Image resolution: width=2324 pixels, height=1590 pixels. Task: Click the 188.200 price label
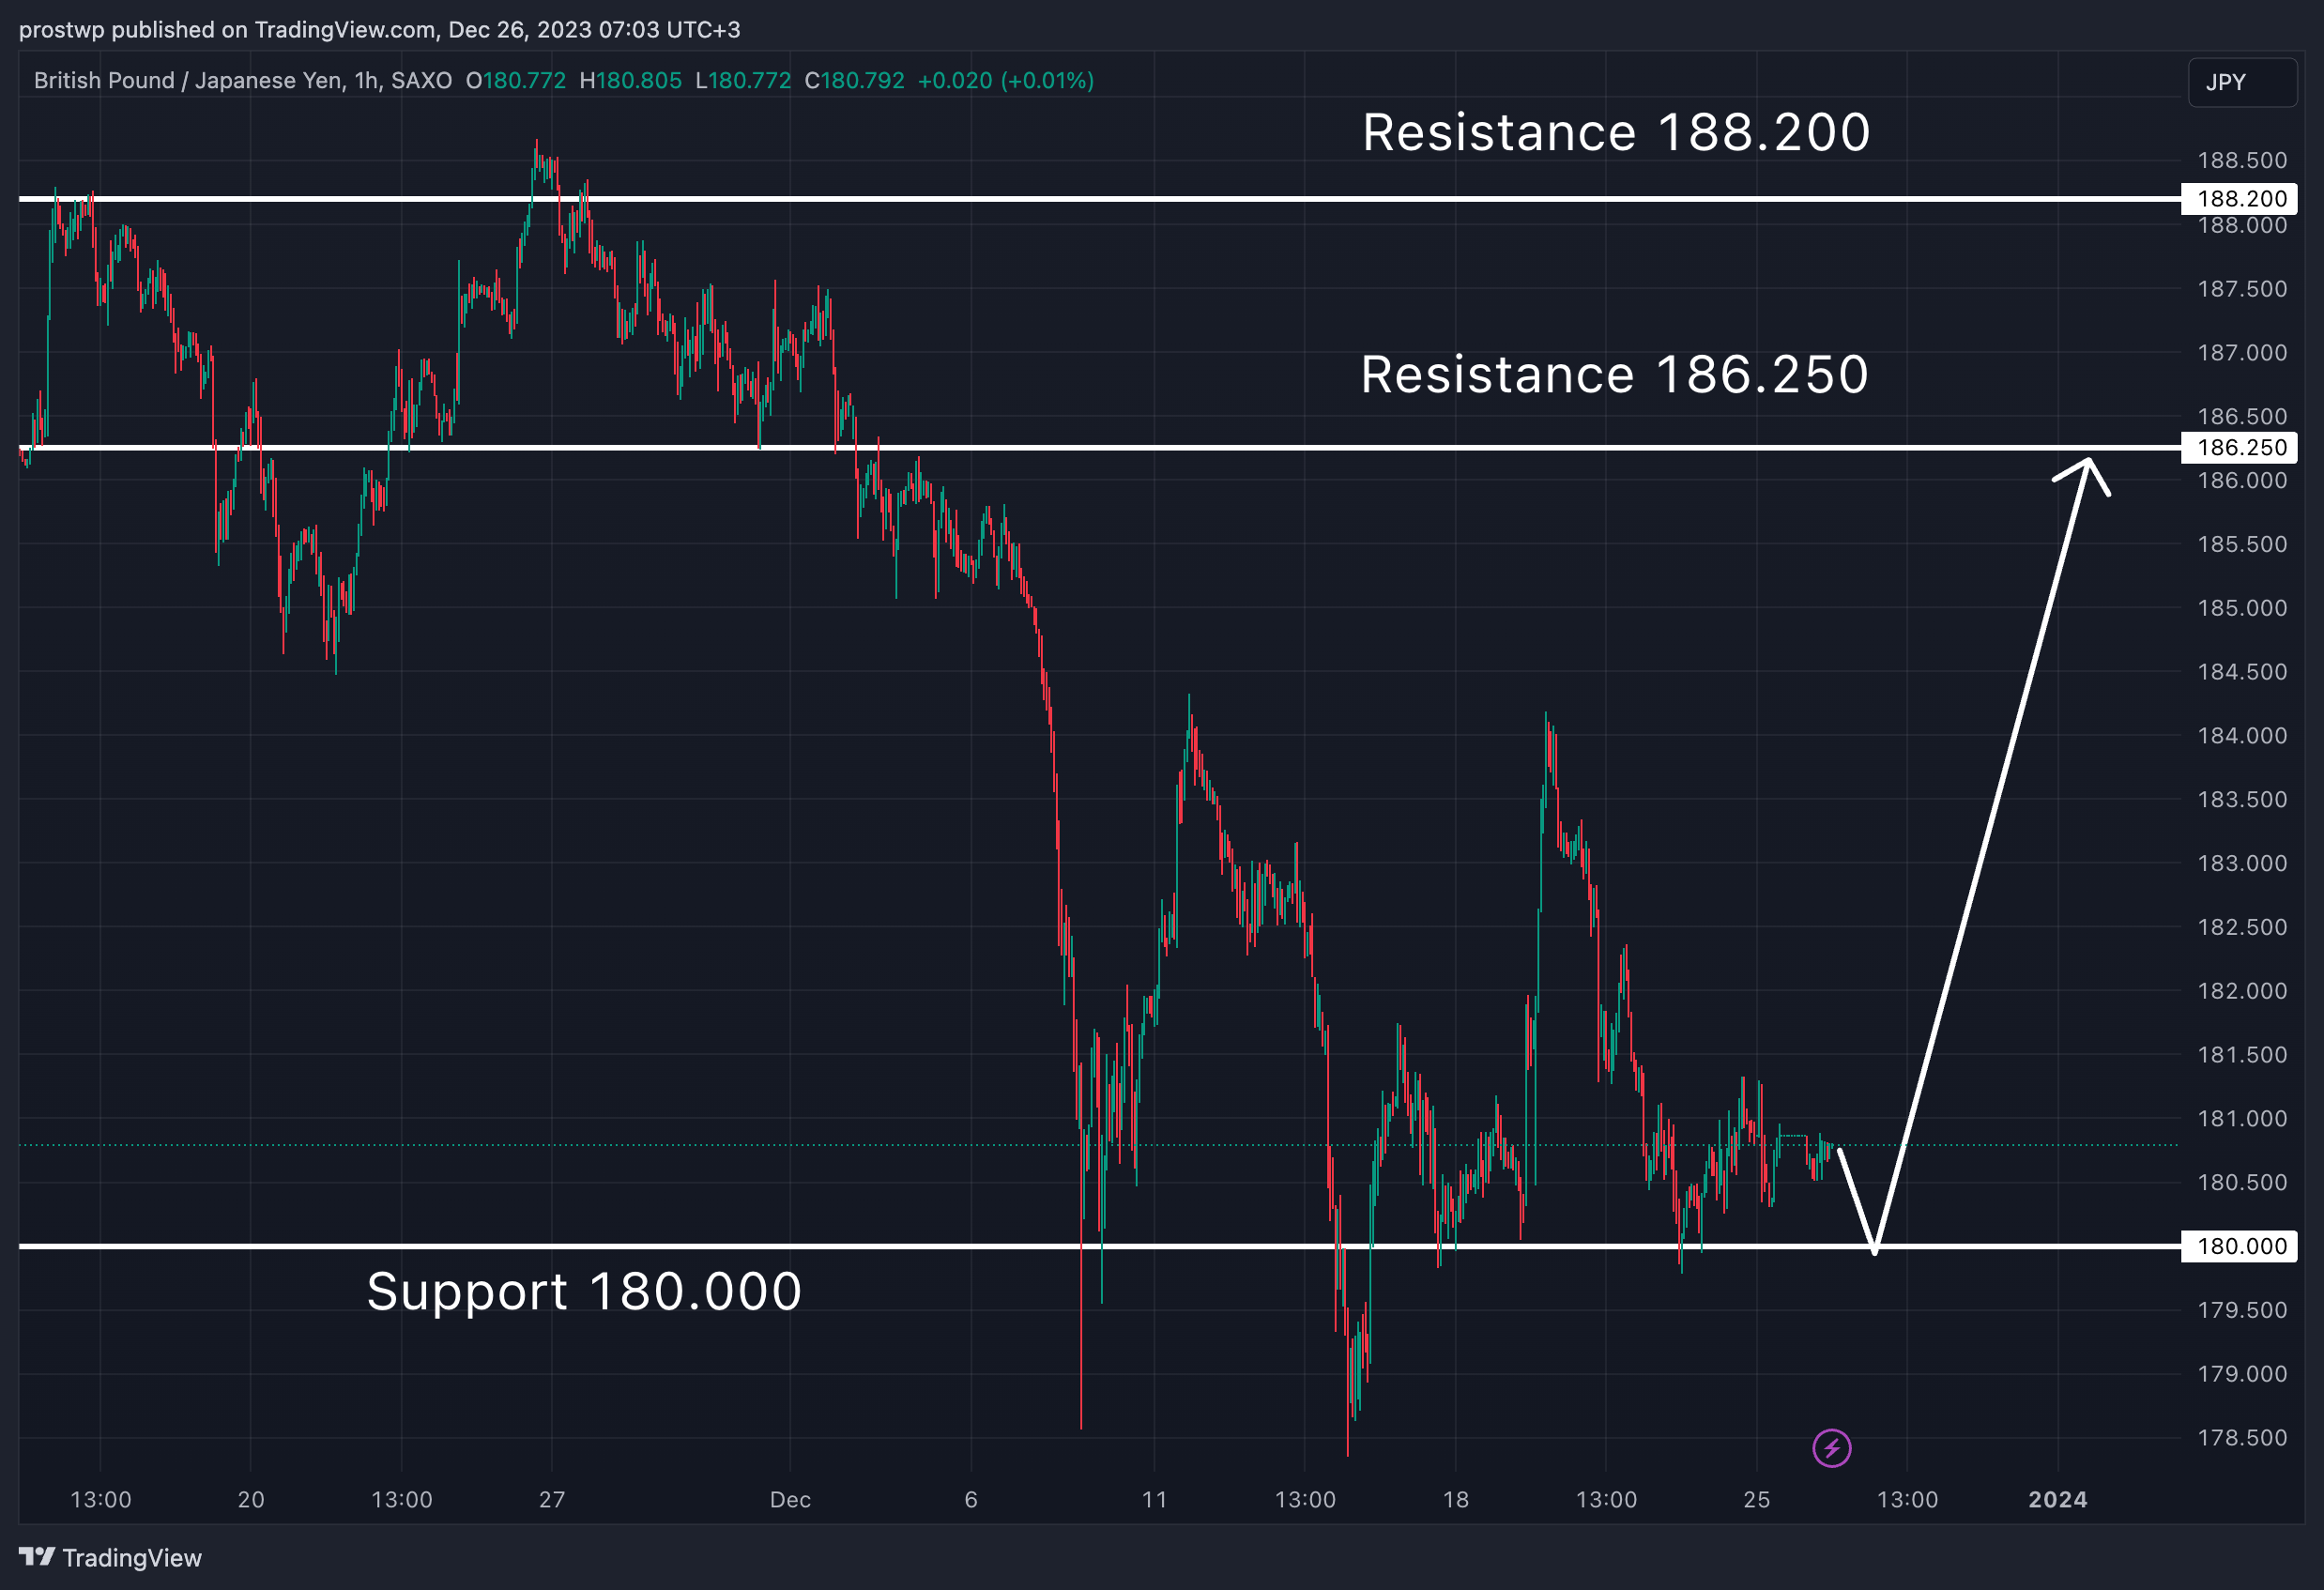coord(2239,199)
